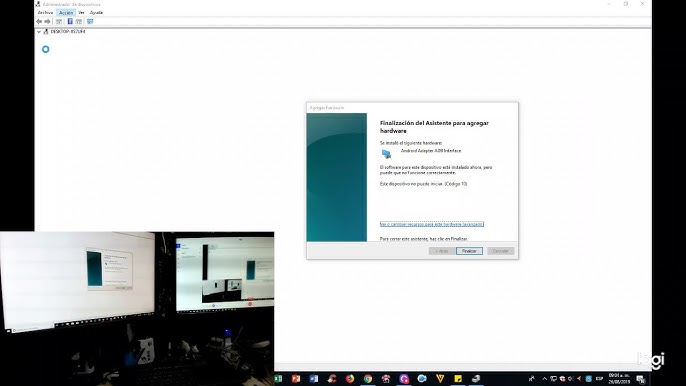
Task: Click the red-and-white tray icon
Action: tap(563, 379)
